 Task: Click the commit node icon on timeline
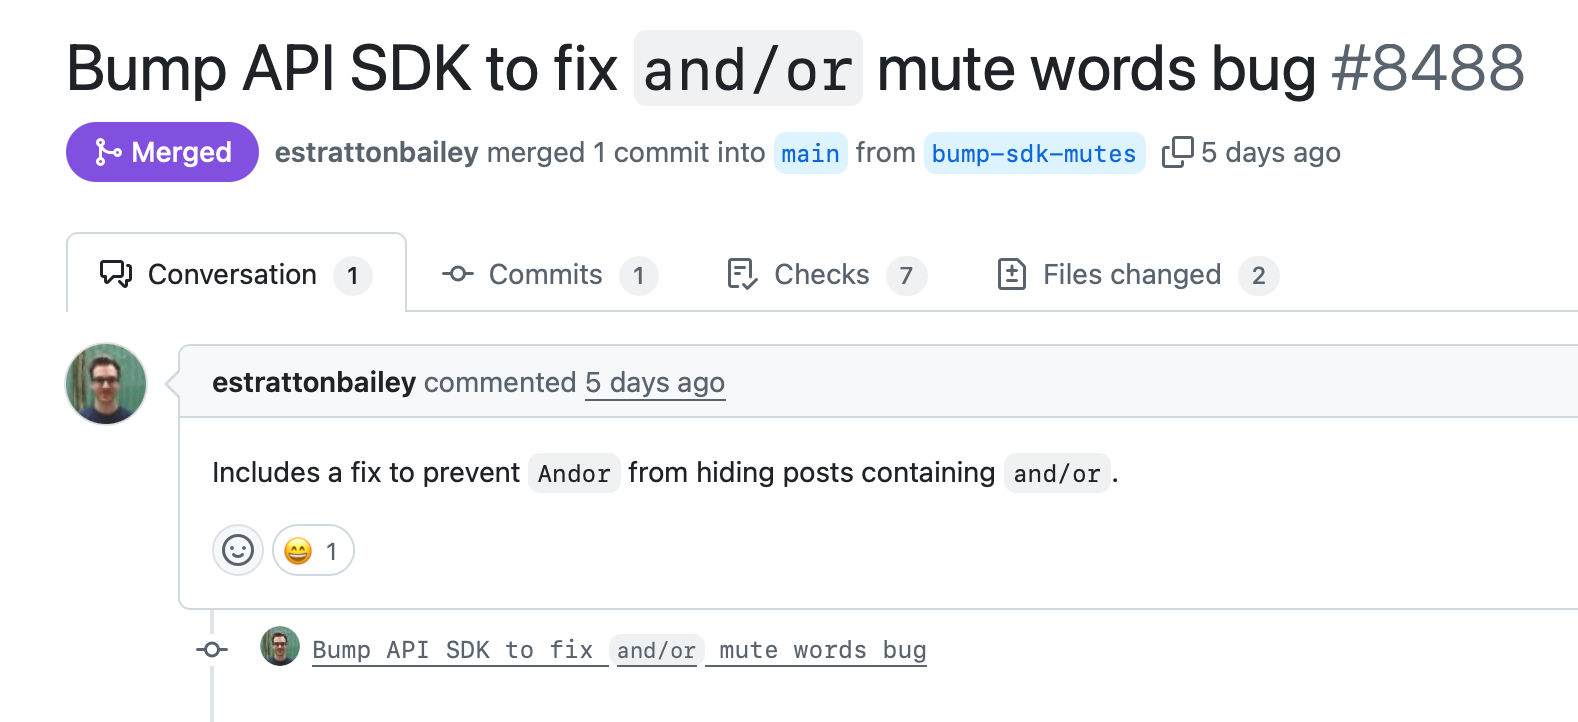coord(212,650)
